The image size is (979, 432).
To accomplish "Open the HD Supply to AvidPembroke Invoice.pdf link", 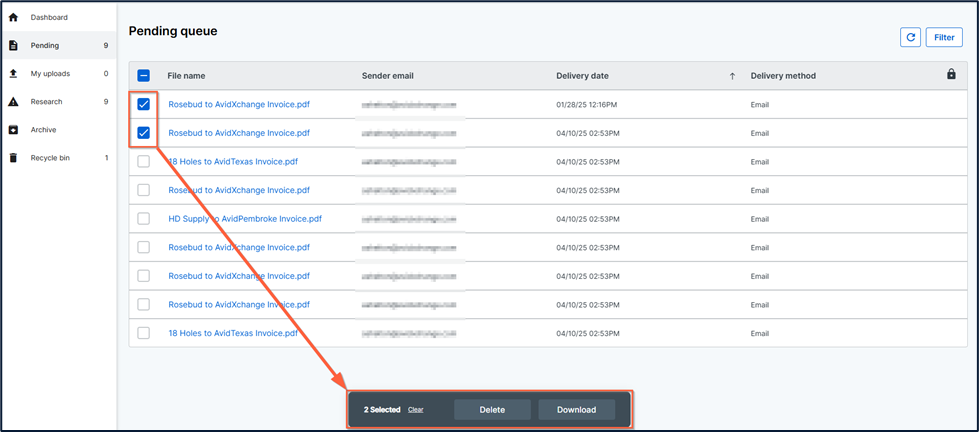I will [245, 218].
